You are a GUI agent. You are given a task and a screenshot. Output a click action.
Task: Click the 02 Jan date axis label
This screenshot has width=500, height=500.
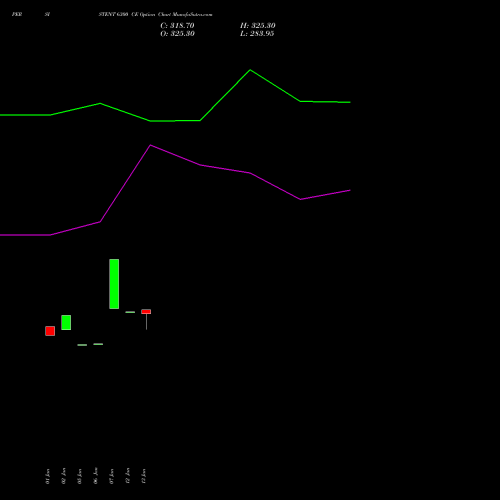click(64, 476)
